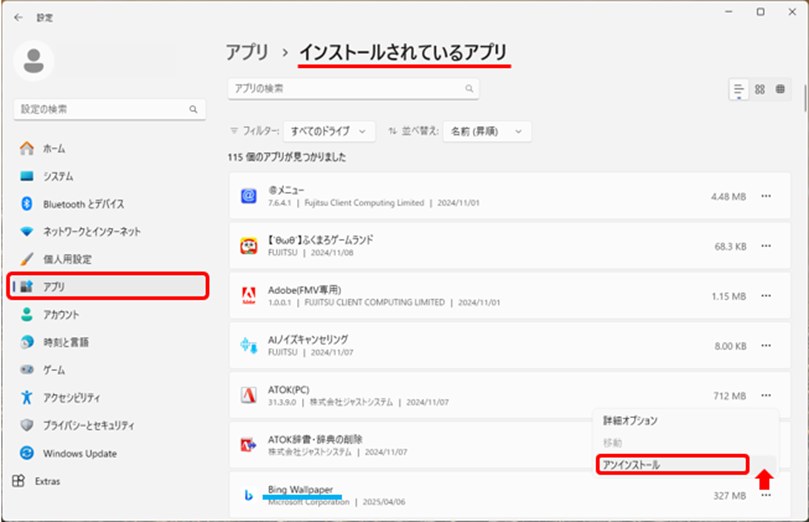This screenshot has width=809, height=522.
Task: Open プライバシーとセキュリティ settings
Action: point(108,426)
